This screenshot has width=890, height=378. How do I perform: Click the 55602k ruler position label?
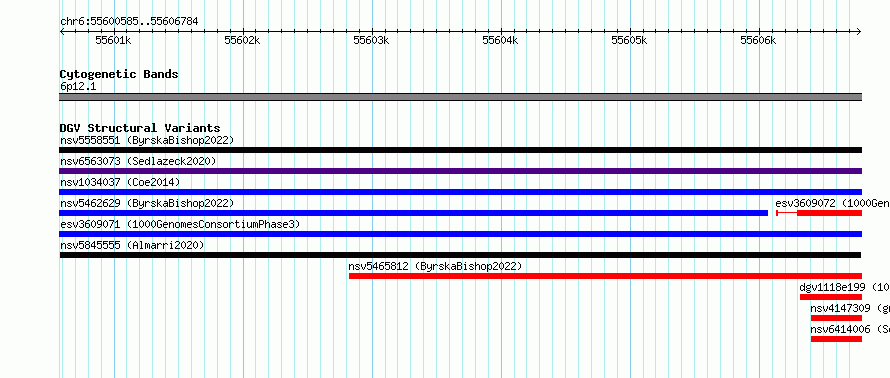243,40
